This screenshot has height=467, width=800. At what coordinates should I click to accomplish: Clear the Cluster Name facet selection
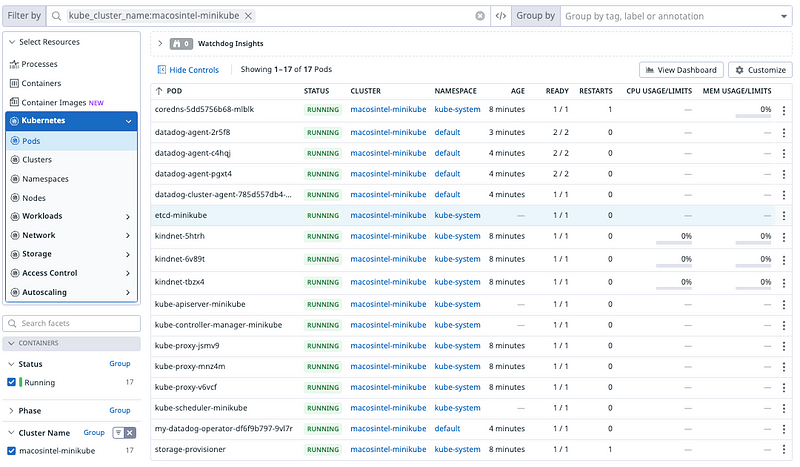tap(129, 432)
